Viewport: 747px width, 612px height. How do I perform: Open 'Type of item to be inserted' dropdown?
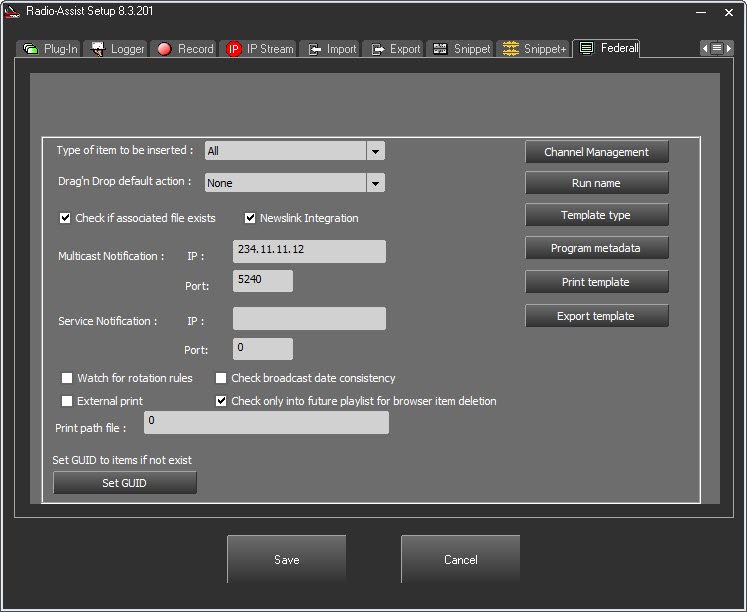[x=375, y=151]
